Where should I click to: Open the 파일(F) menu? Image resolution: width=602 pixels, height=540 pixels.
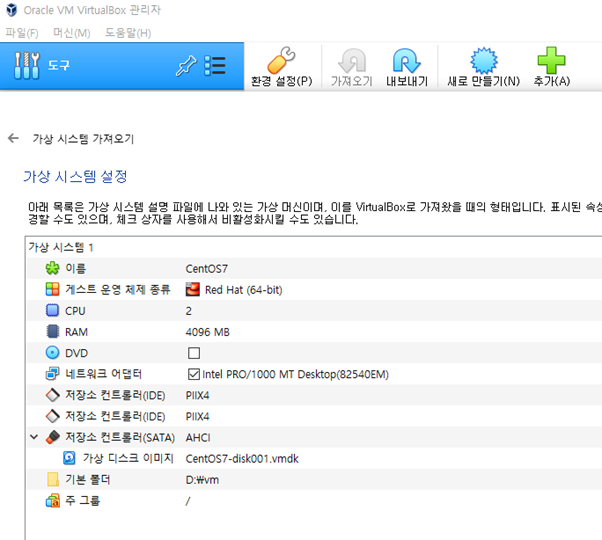pos(22,33)
